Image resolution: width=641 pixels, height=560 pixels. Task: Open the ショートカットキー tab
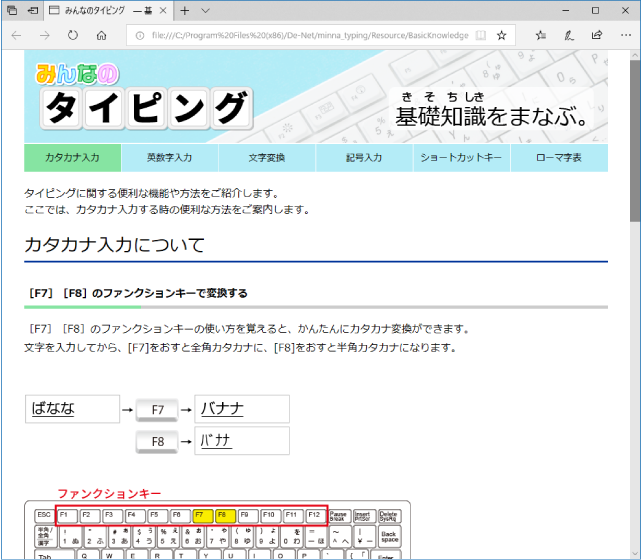(461, 158)
